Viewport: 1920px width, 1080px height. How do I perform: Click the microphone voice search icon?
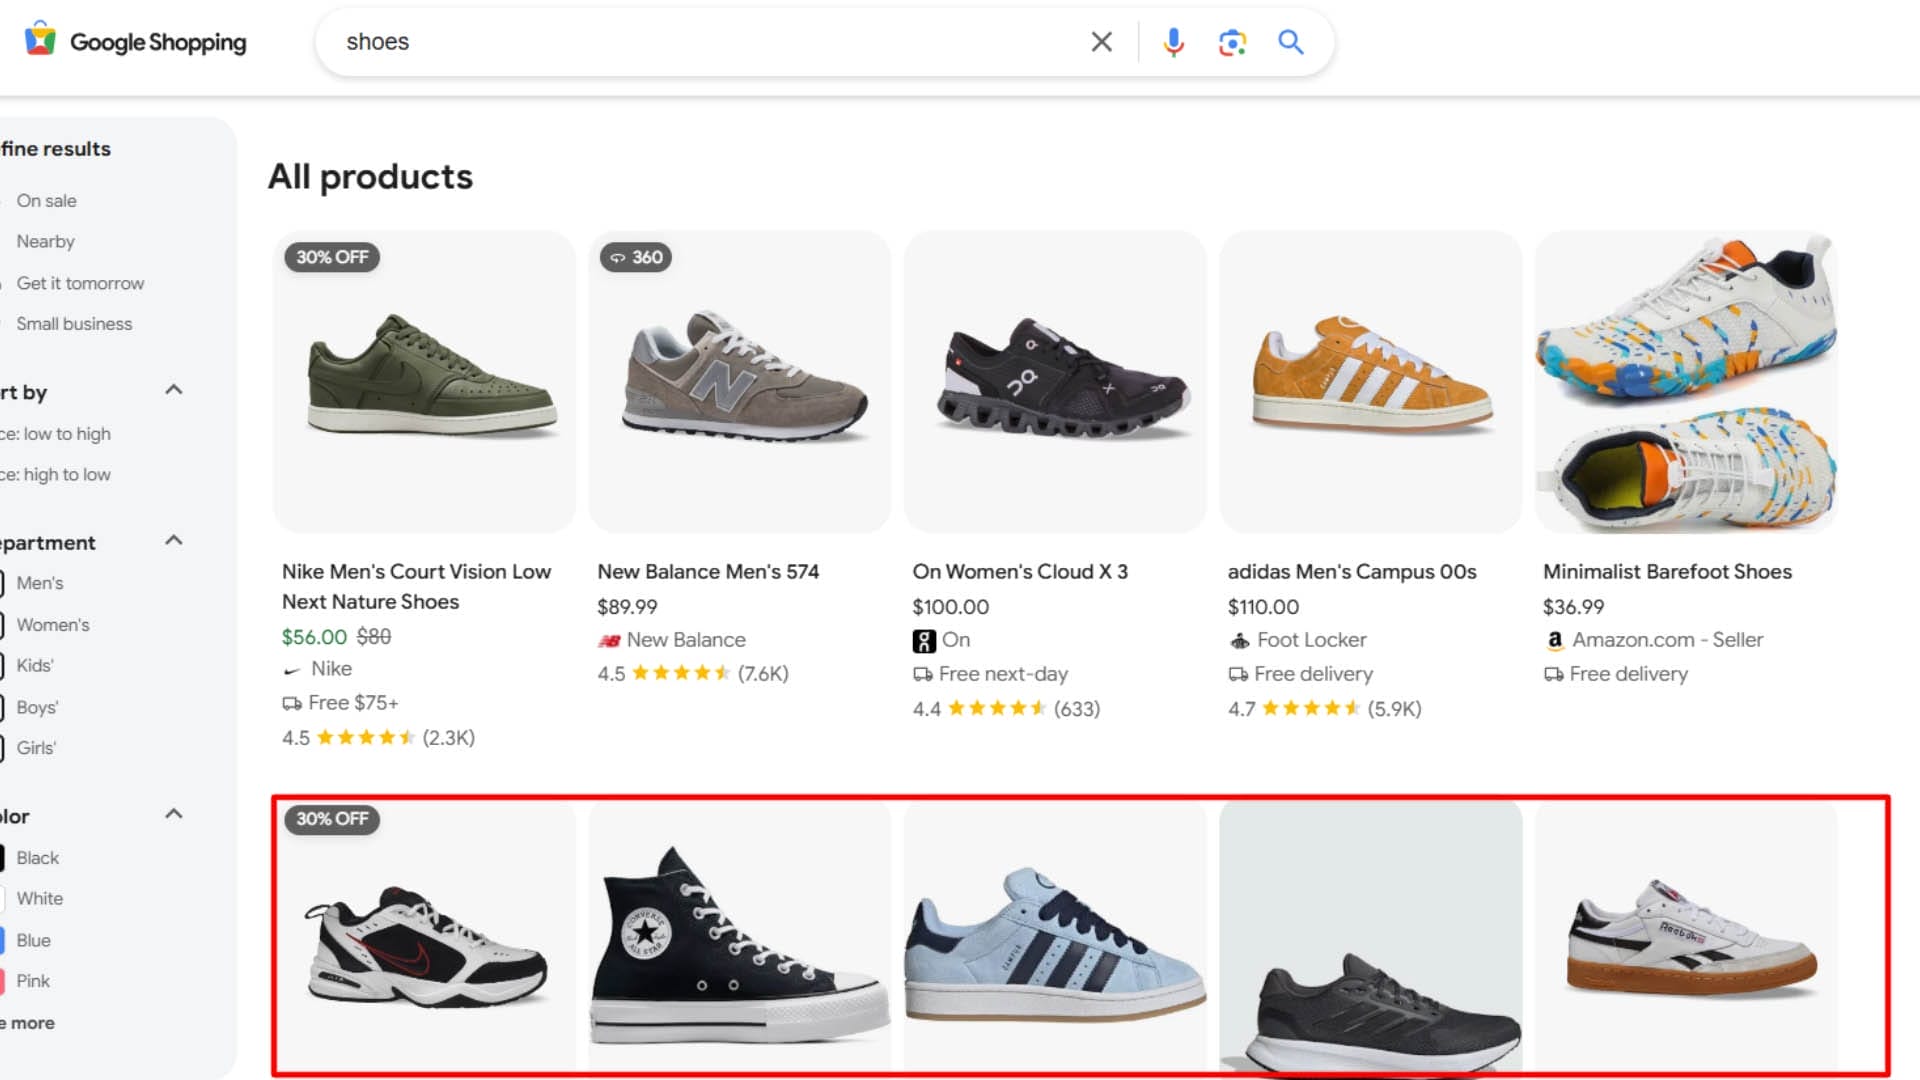point(1172,42)
